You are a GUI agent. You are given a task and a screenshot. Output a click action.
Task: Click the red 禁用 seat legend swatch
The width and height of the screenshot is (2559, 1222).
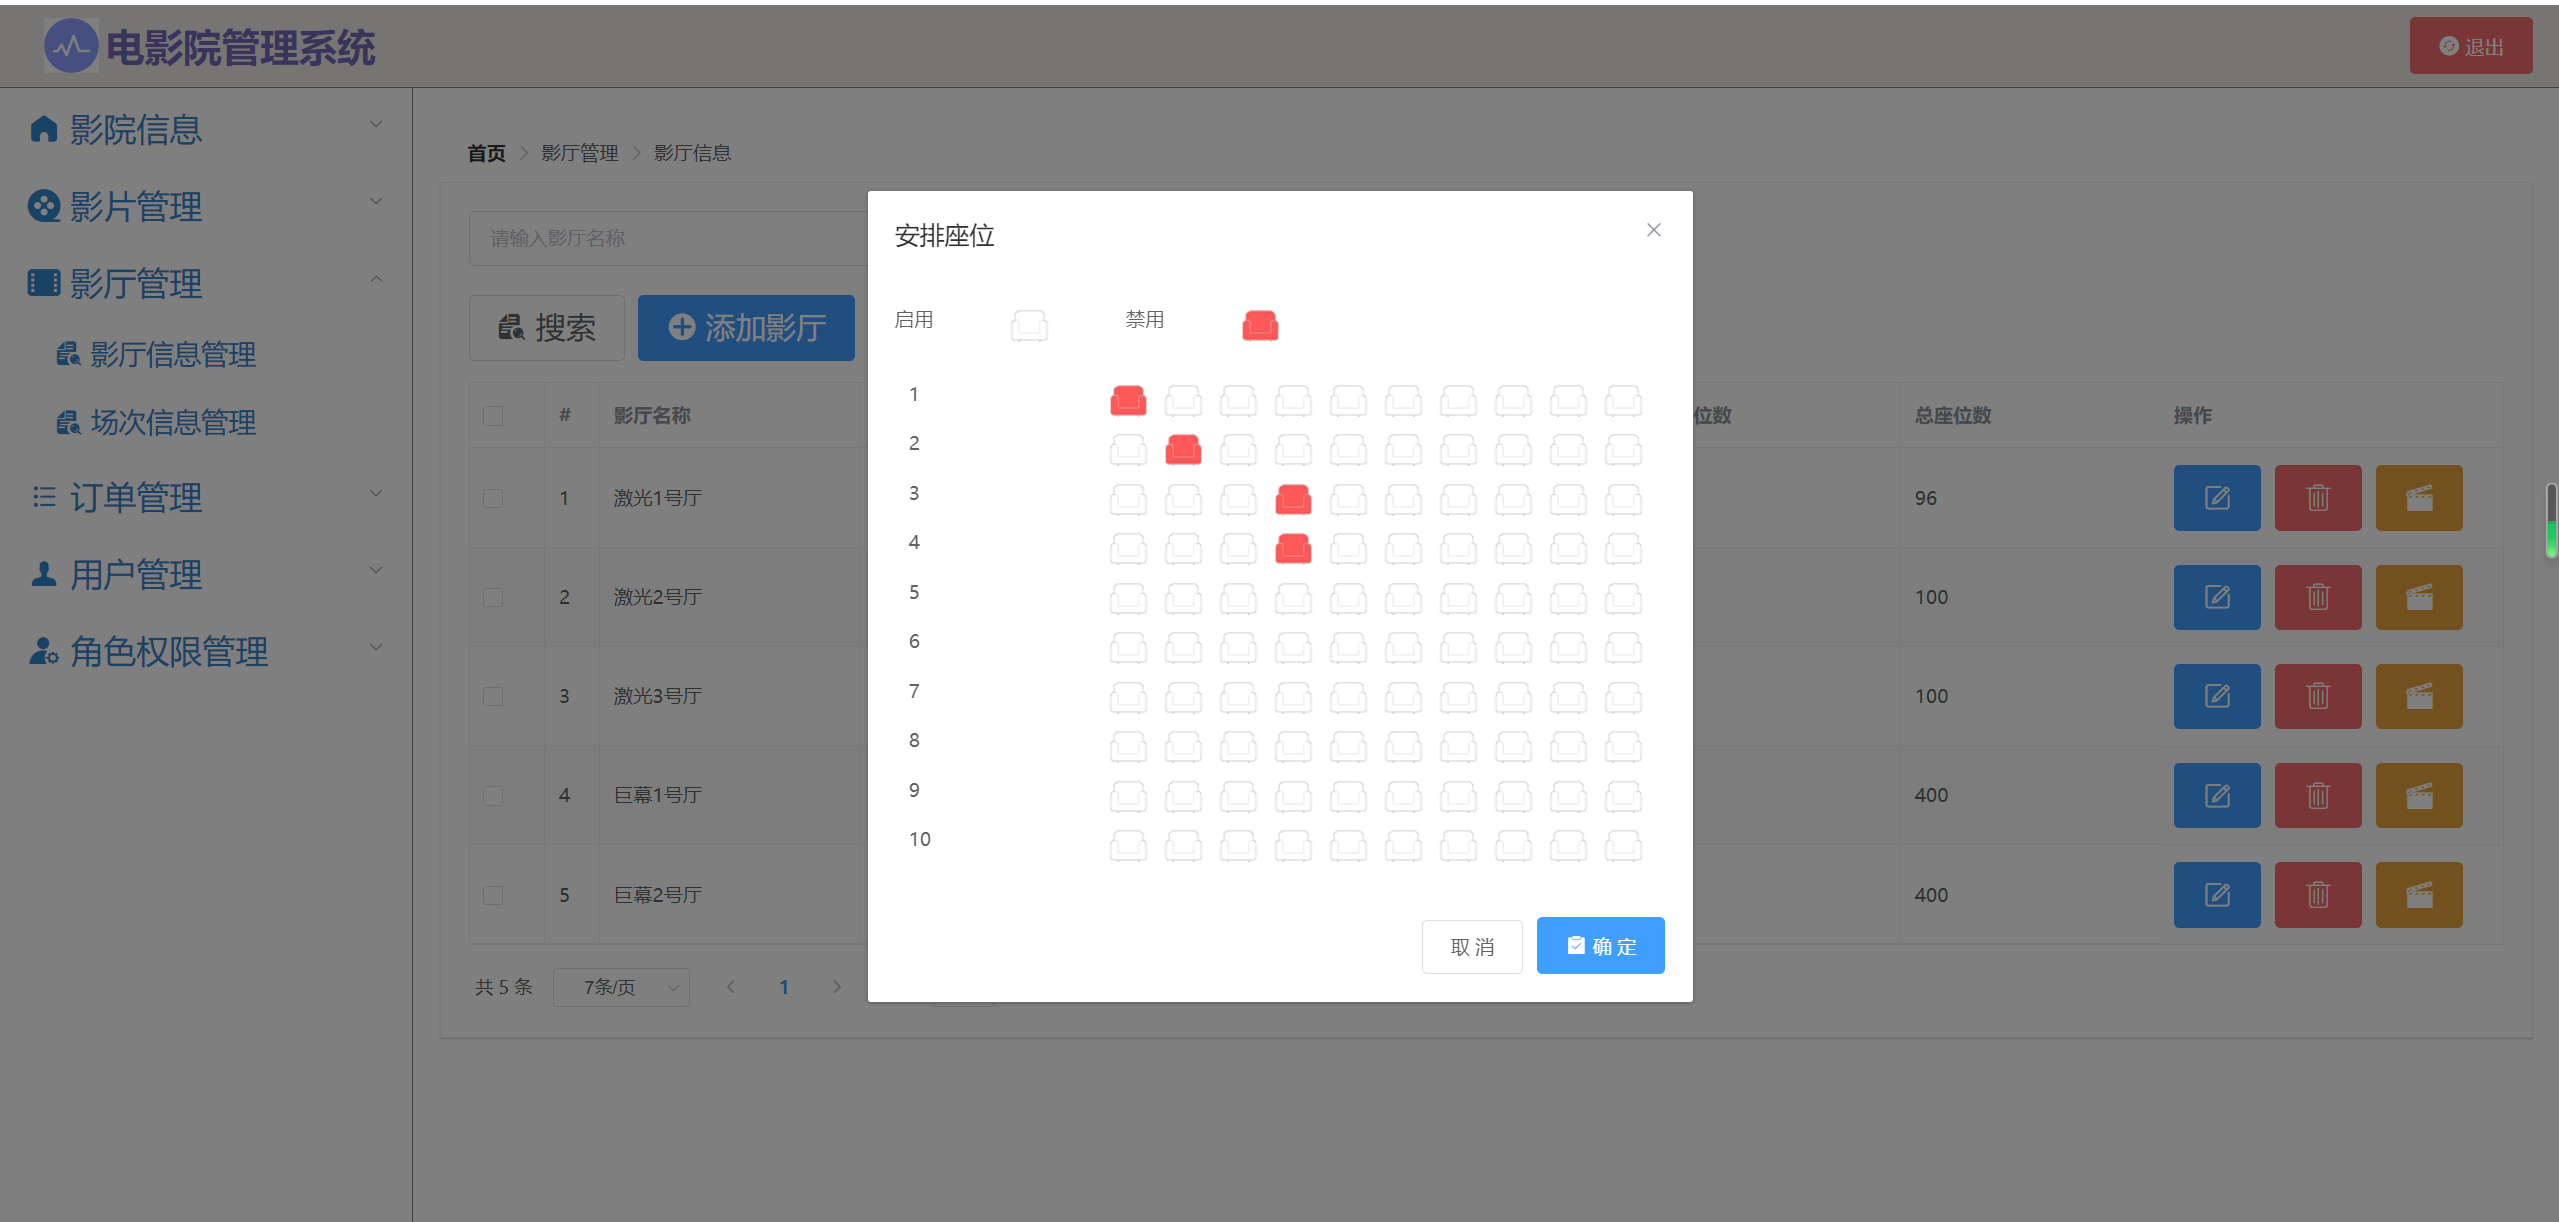click(x=1259, y=324)
